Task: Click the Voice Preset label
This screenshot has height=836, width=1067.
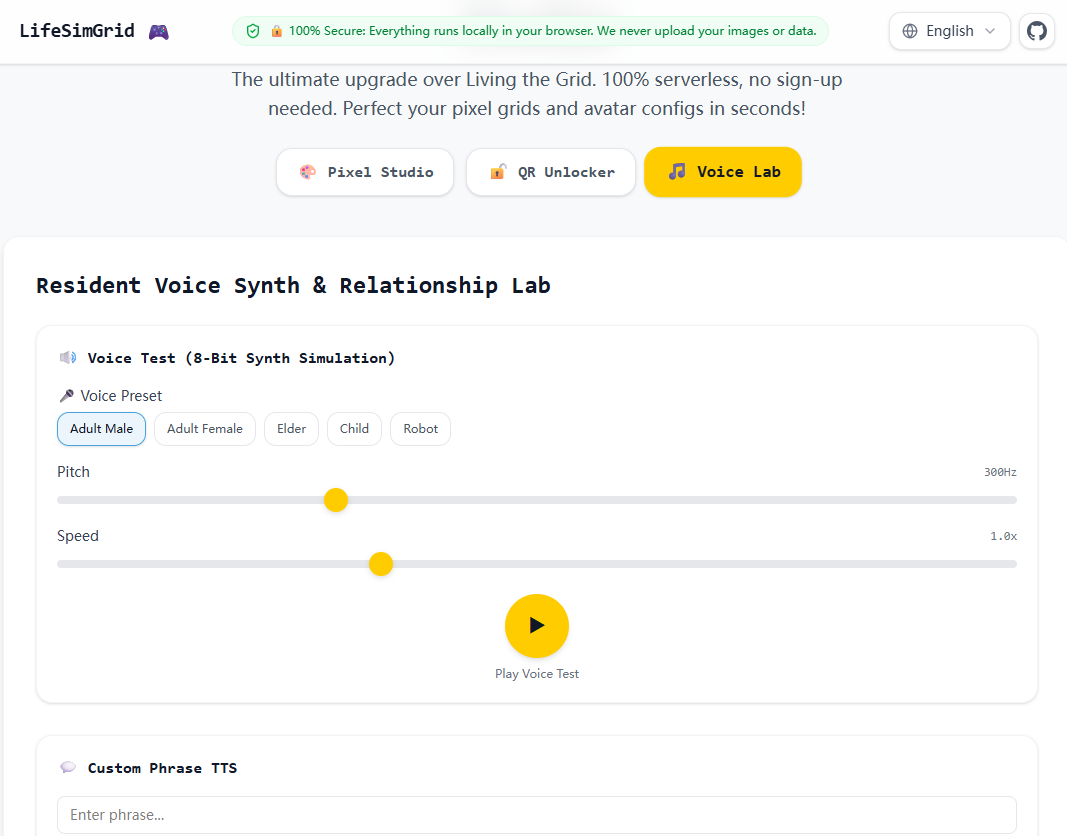Action: pos(121,396)
